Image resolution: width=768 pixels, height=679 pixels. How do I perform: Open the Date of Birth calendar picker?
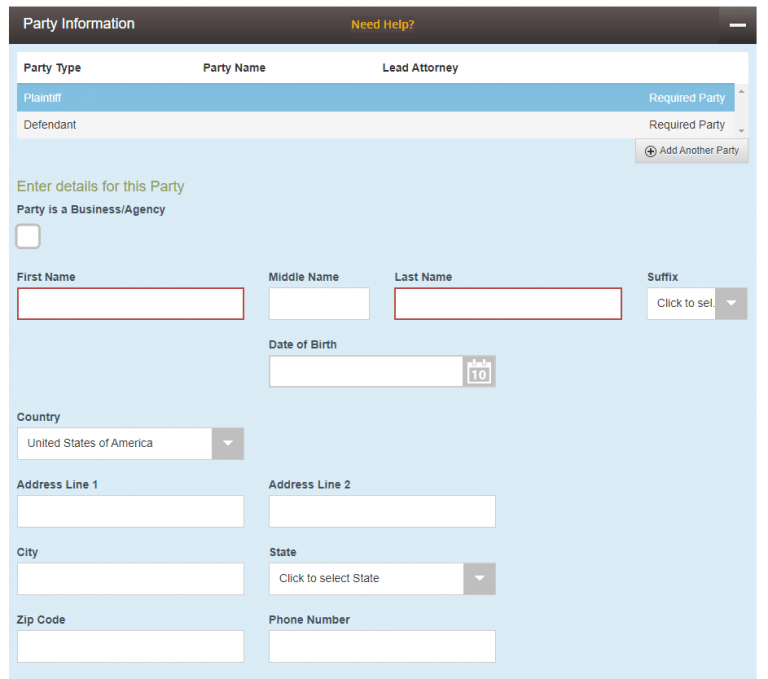pos(479,372)
